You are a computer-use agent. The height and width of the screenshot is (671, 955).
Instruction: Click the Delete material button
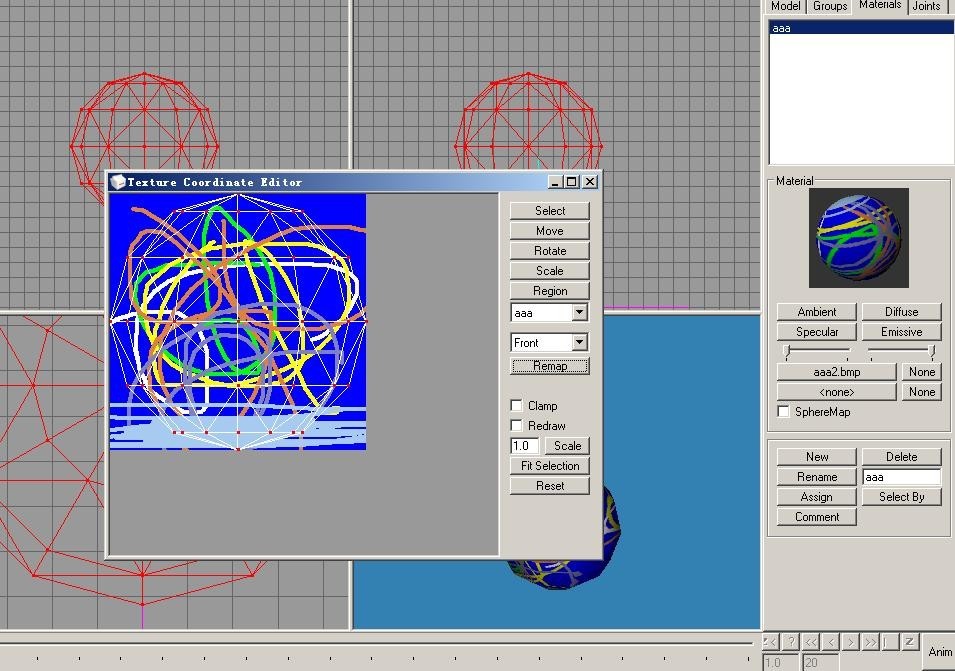coord(901,457)
